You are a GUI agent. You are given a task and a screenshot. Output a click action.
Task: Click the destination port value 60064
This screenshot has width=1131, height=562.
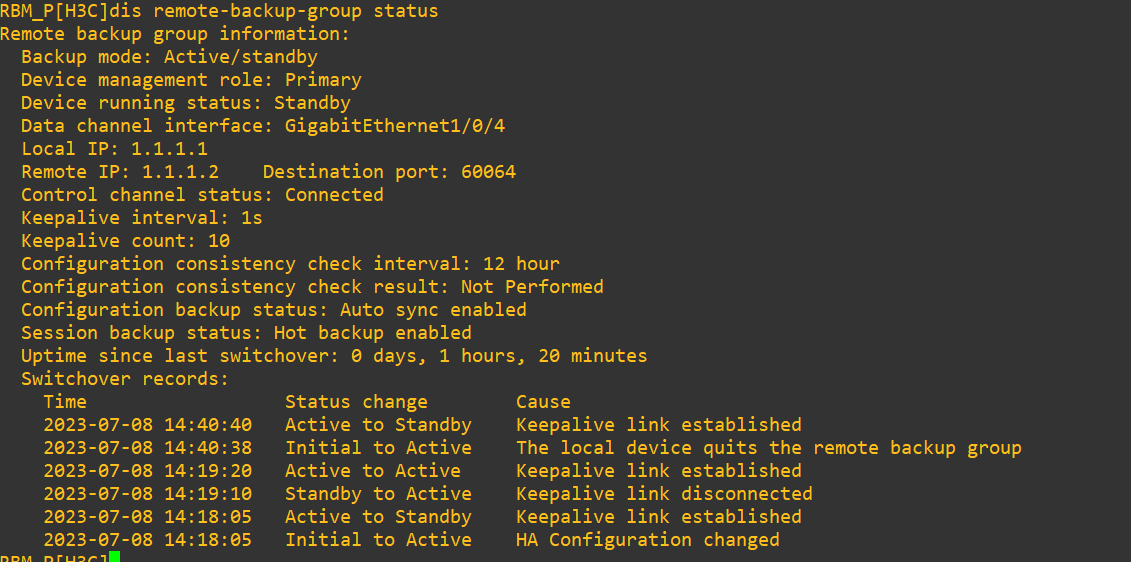(x=488, y=172)
